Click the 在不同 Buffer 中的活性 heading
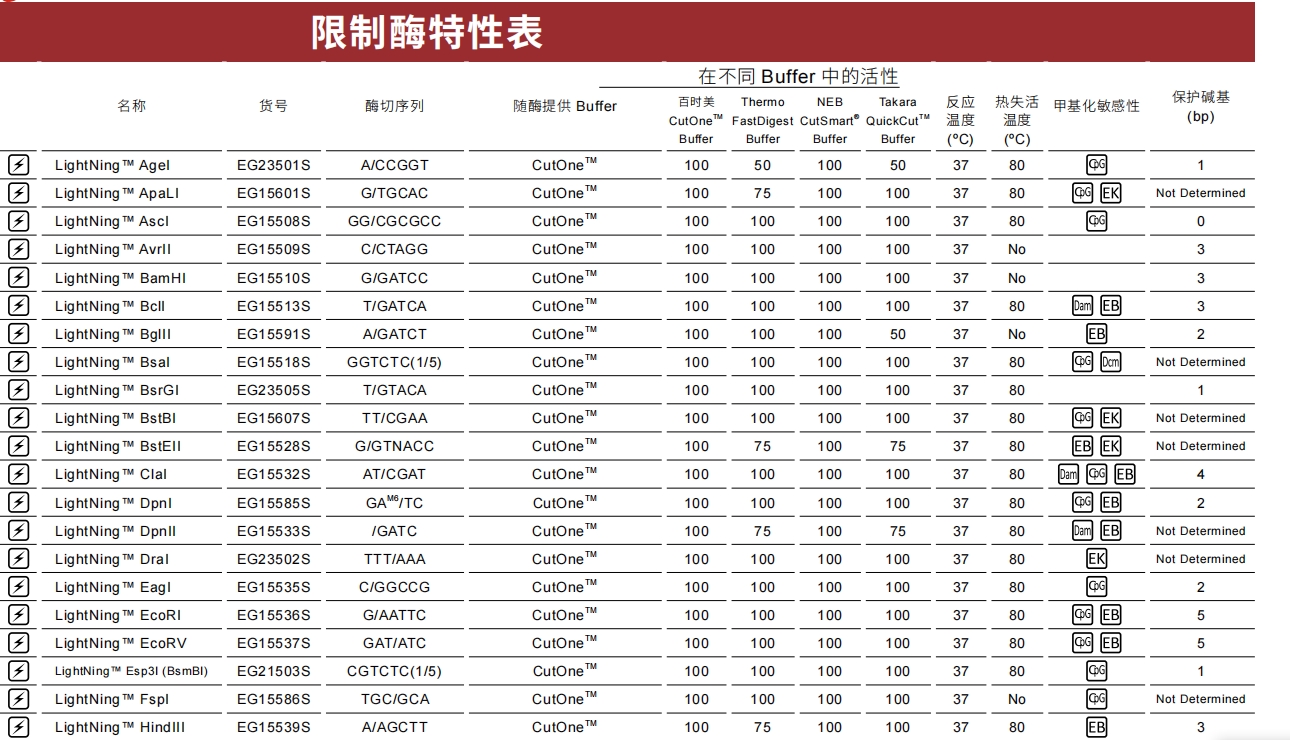The height and width of the screenshot is (740, 1290). 798,76
